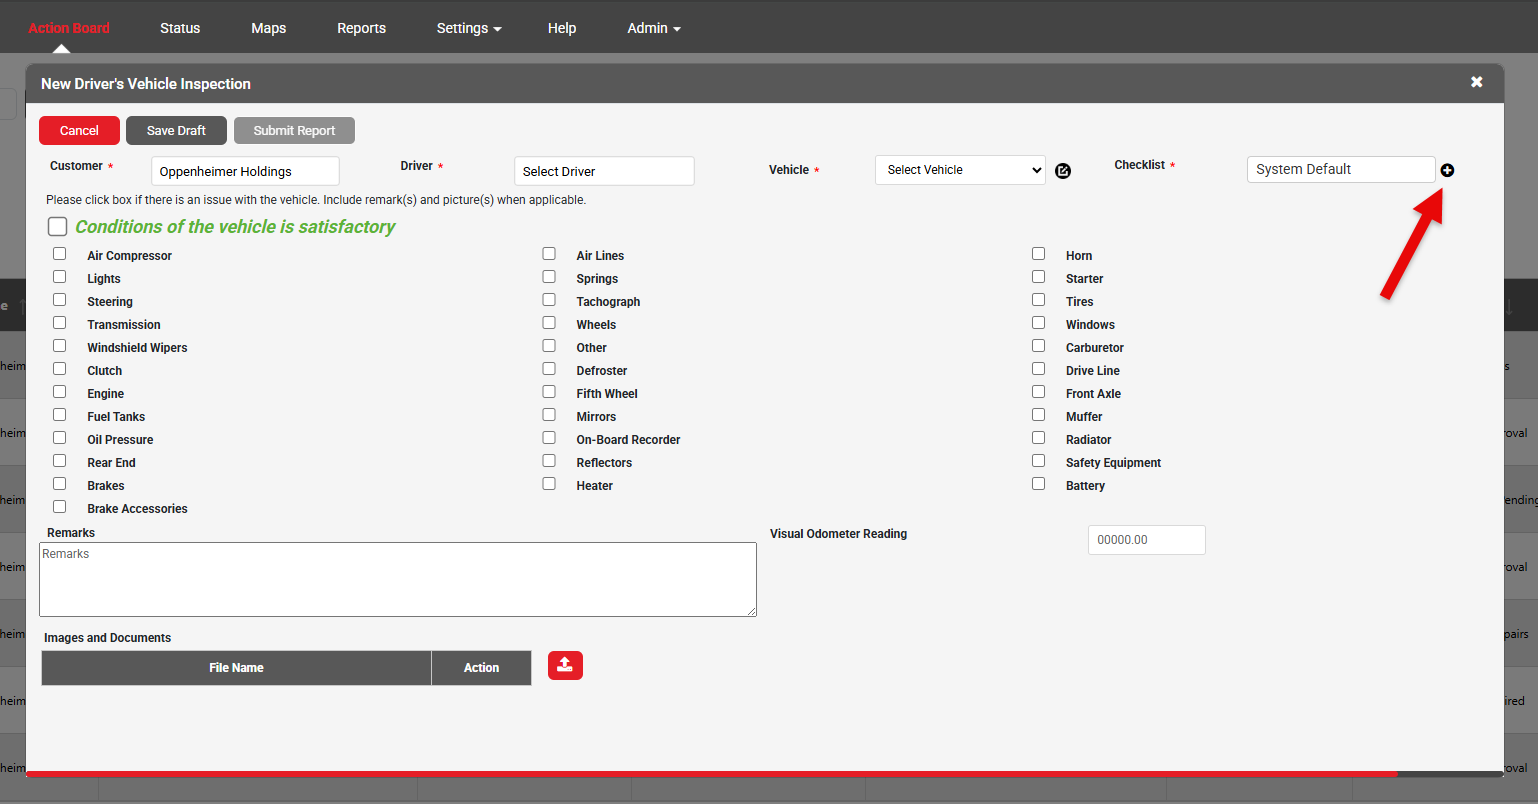Toggle the Tachograph checkbox
Screen dimensions: 1538x804
(x=549, y=300)
